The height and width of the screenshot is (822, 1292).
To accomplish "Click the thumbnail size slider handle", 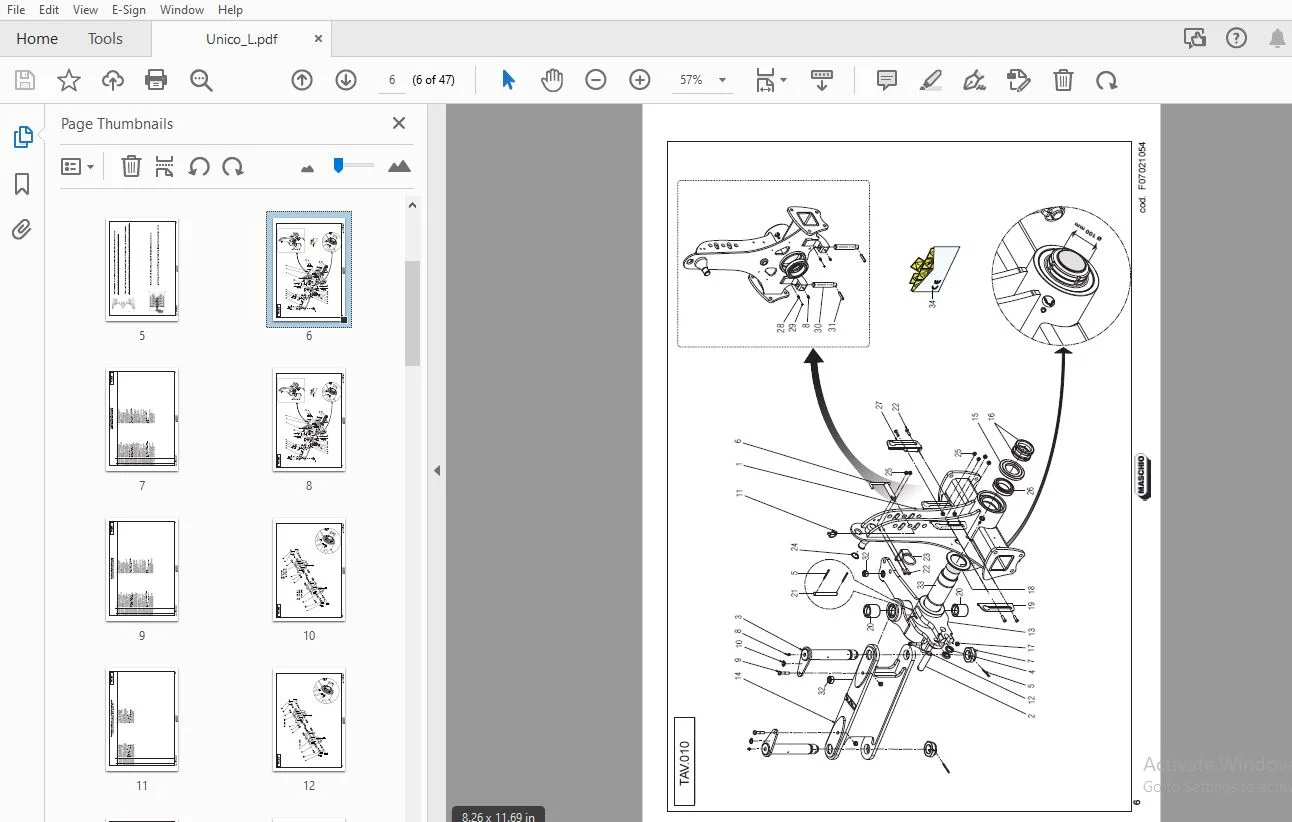I will 338,165.
